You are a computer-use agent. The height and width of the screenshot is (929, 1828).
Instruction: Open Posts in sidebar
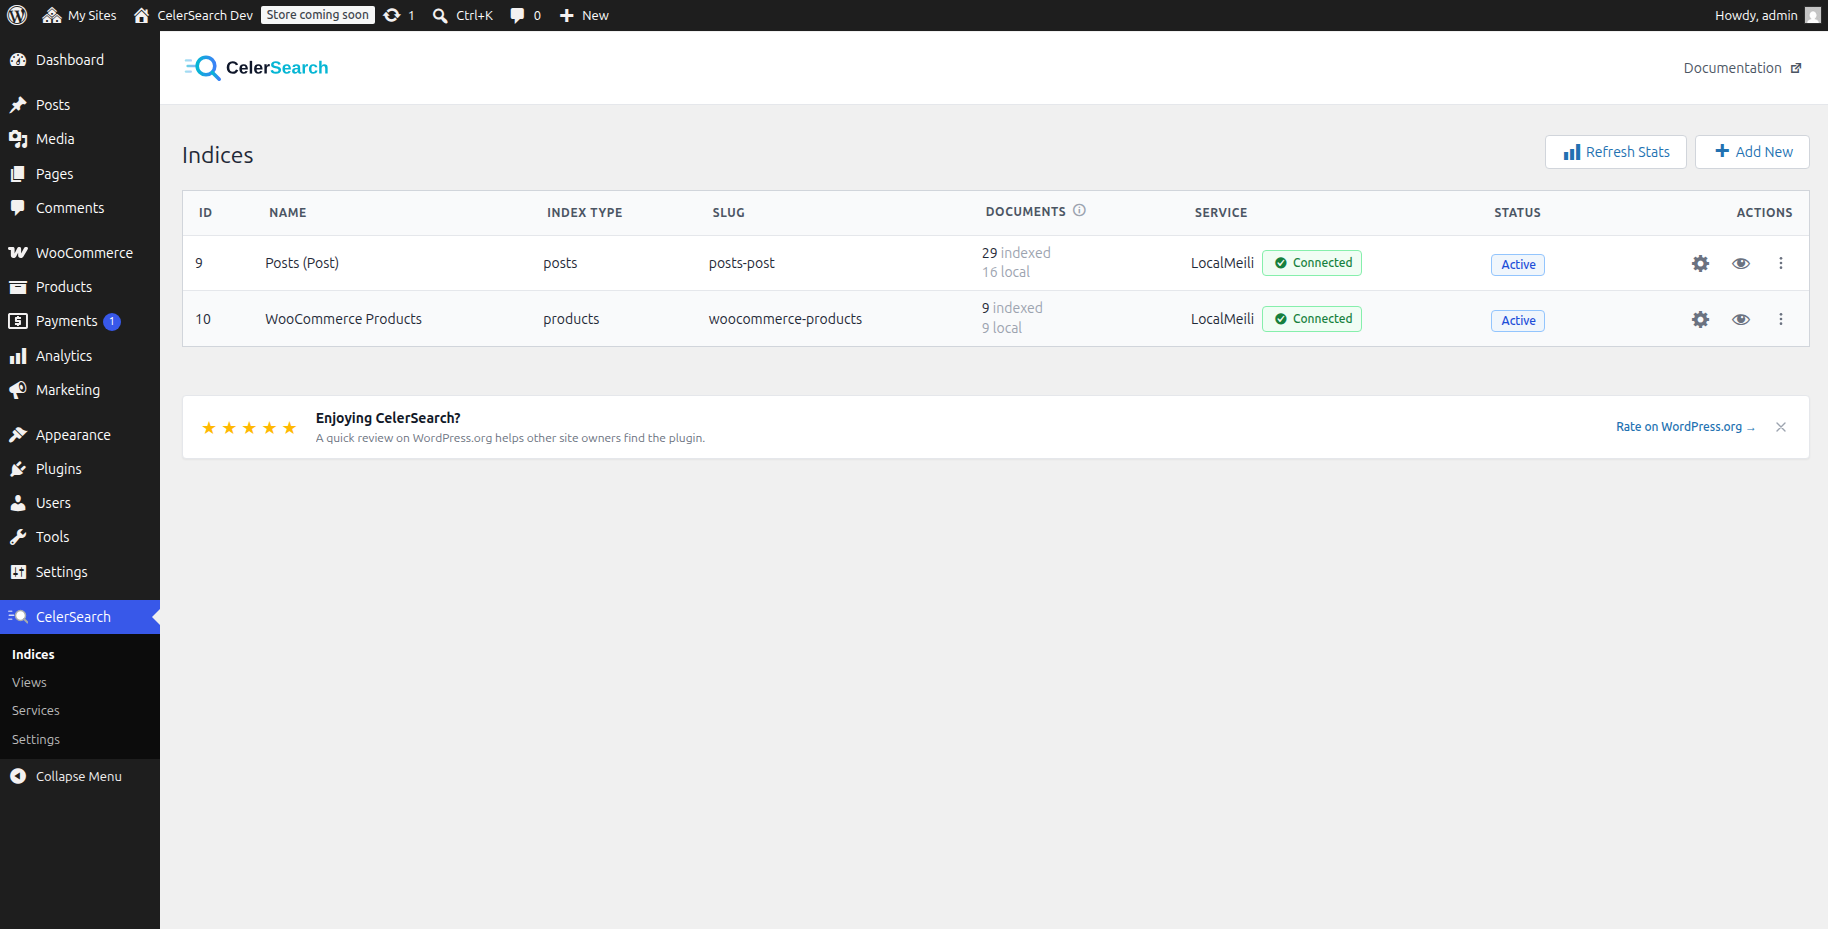80,105
